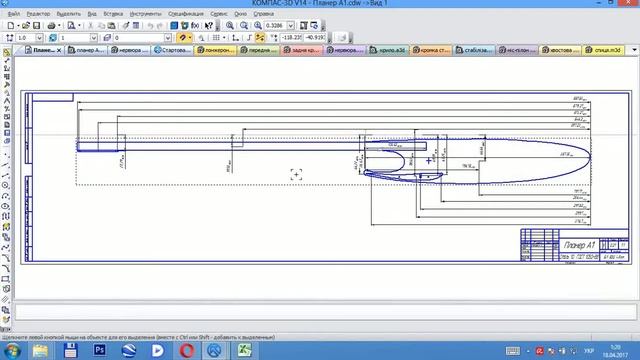Open the step value 1.0 dropdown
The height and width of the screenshot is (360, 640).
pyautogui.click(x=39, y=38)
